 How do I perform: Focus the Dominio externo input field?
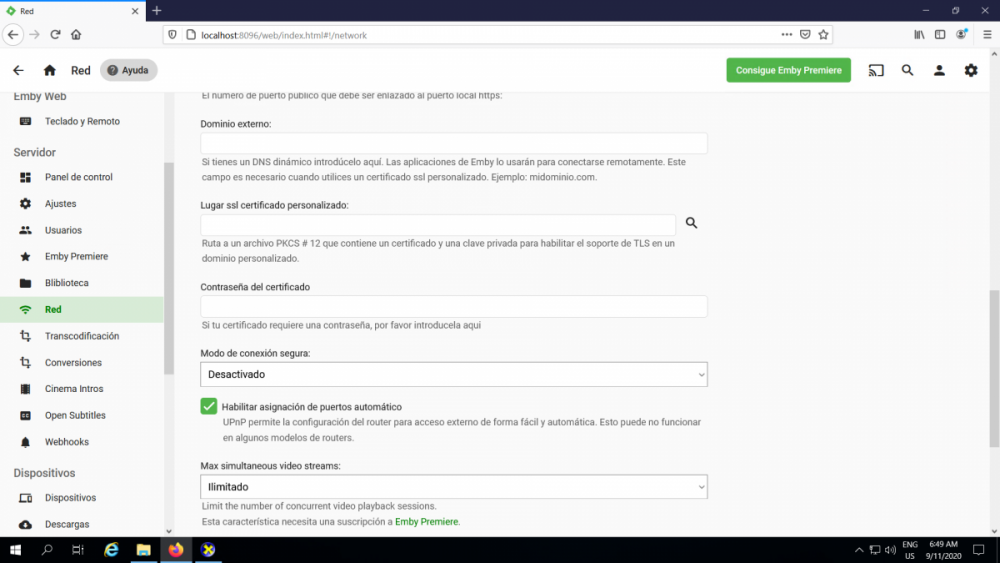point(453,143)
